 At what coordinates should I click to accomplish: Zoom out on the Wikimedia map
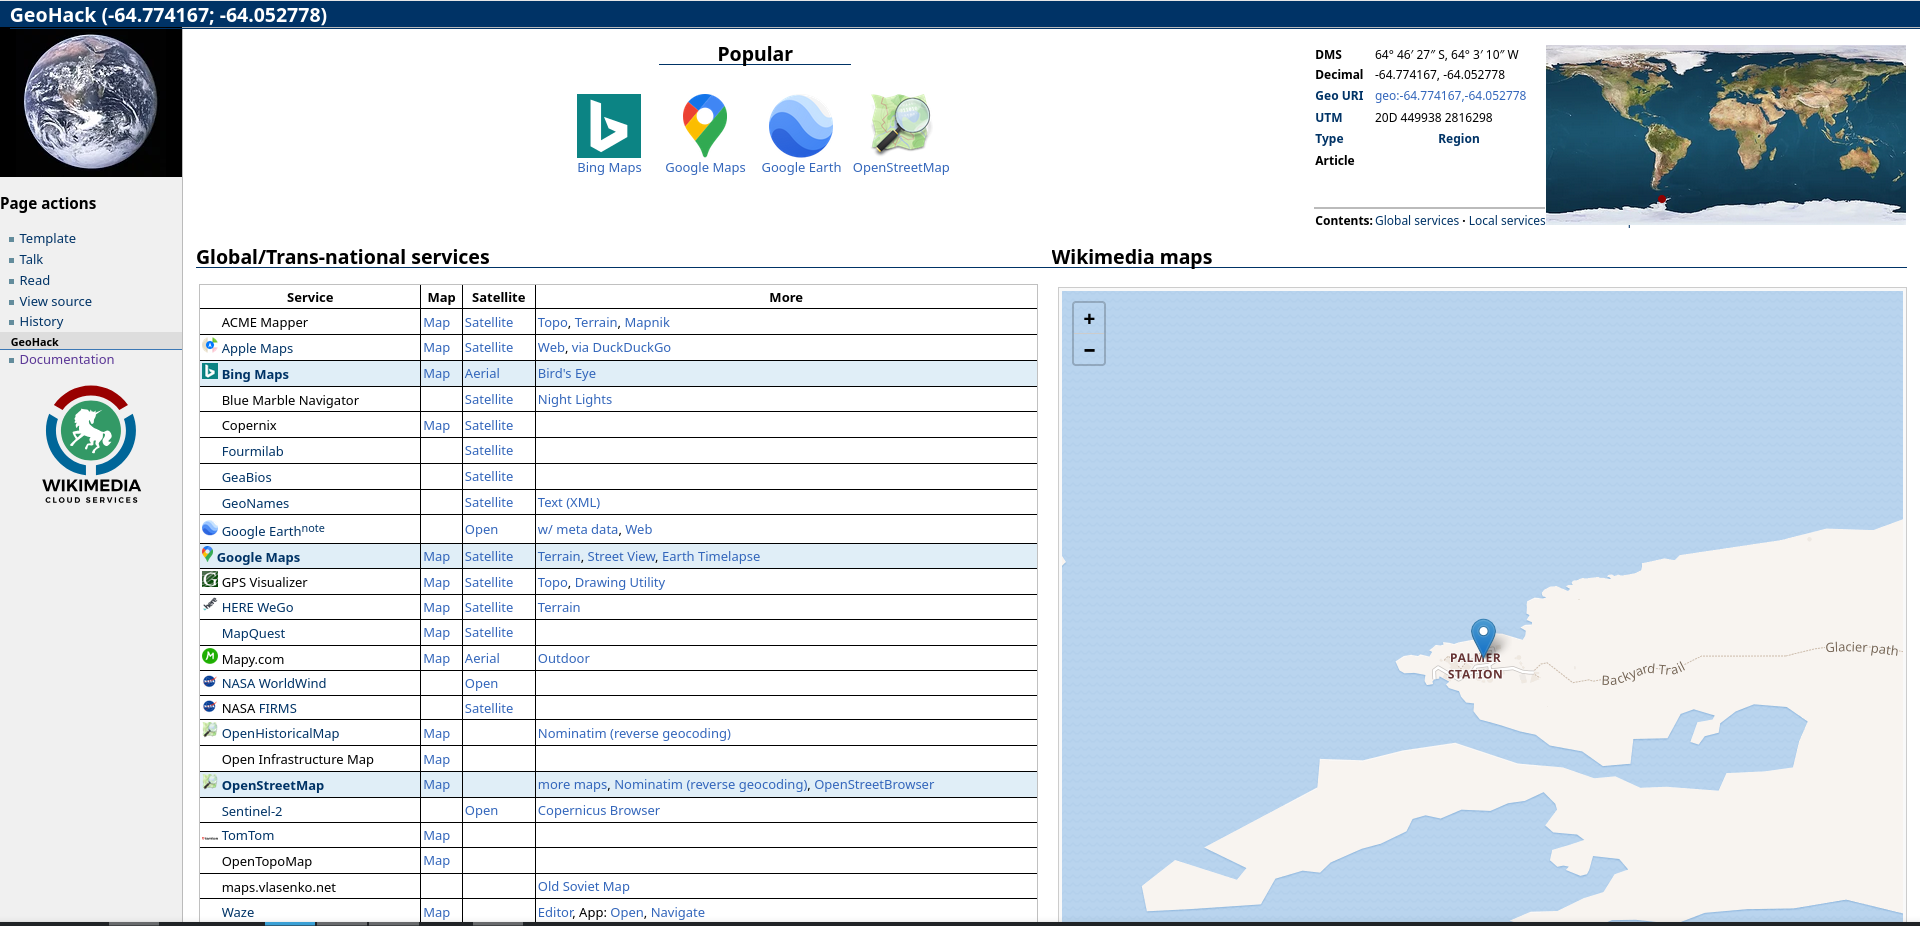coord(1089,350)
